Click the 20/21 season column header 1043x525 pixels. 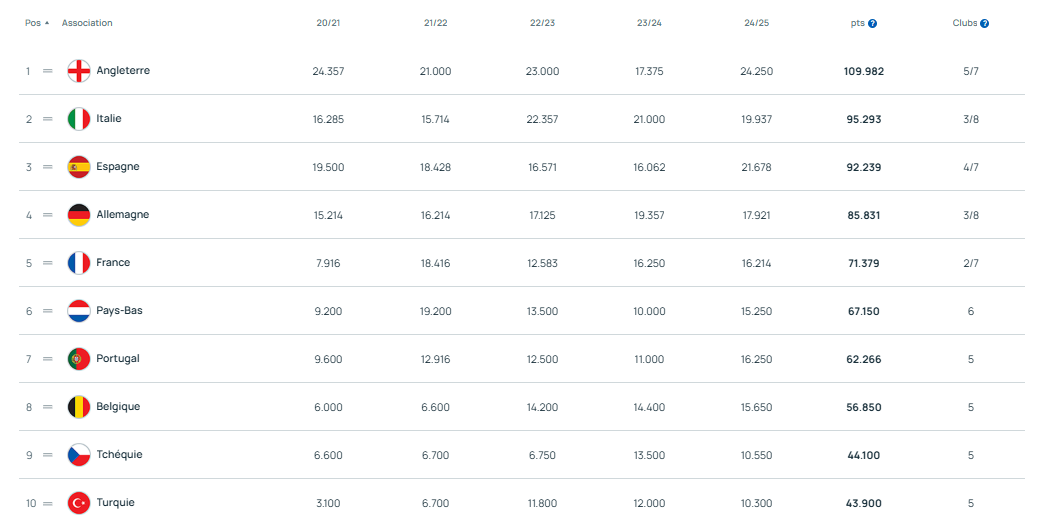pyautogui.click(x=328, y=23)
